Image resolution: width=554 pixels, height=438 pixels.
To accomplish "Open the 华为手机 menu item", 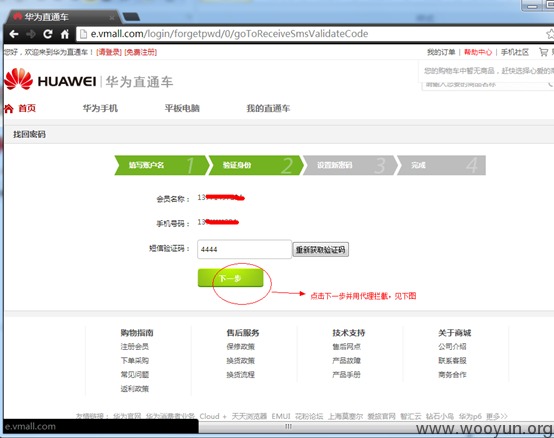I will (100, 108).
